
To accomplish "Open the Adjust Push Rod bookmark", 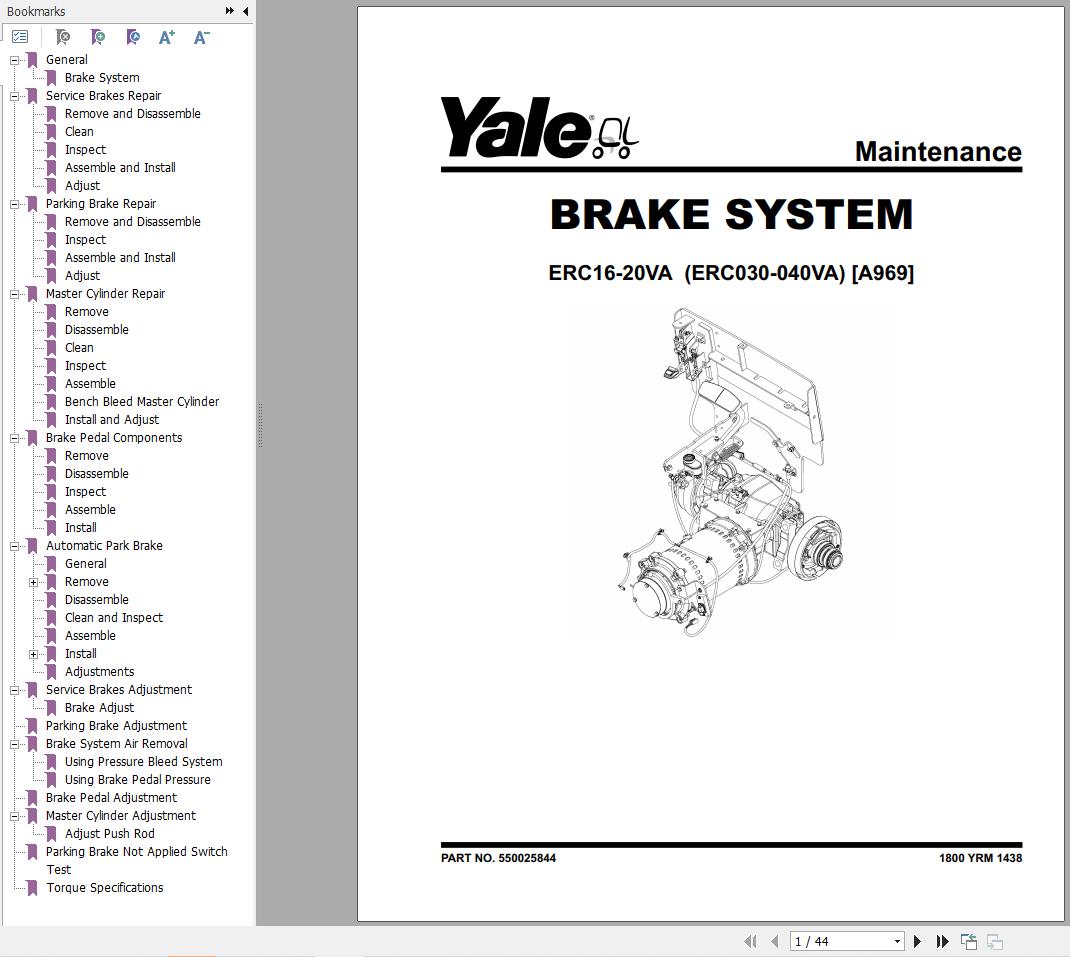I will pyautogui.click(x=109, y=833).
